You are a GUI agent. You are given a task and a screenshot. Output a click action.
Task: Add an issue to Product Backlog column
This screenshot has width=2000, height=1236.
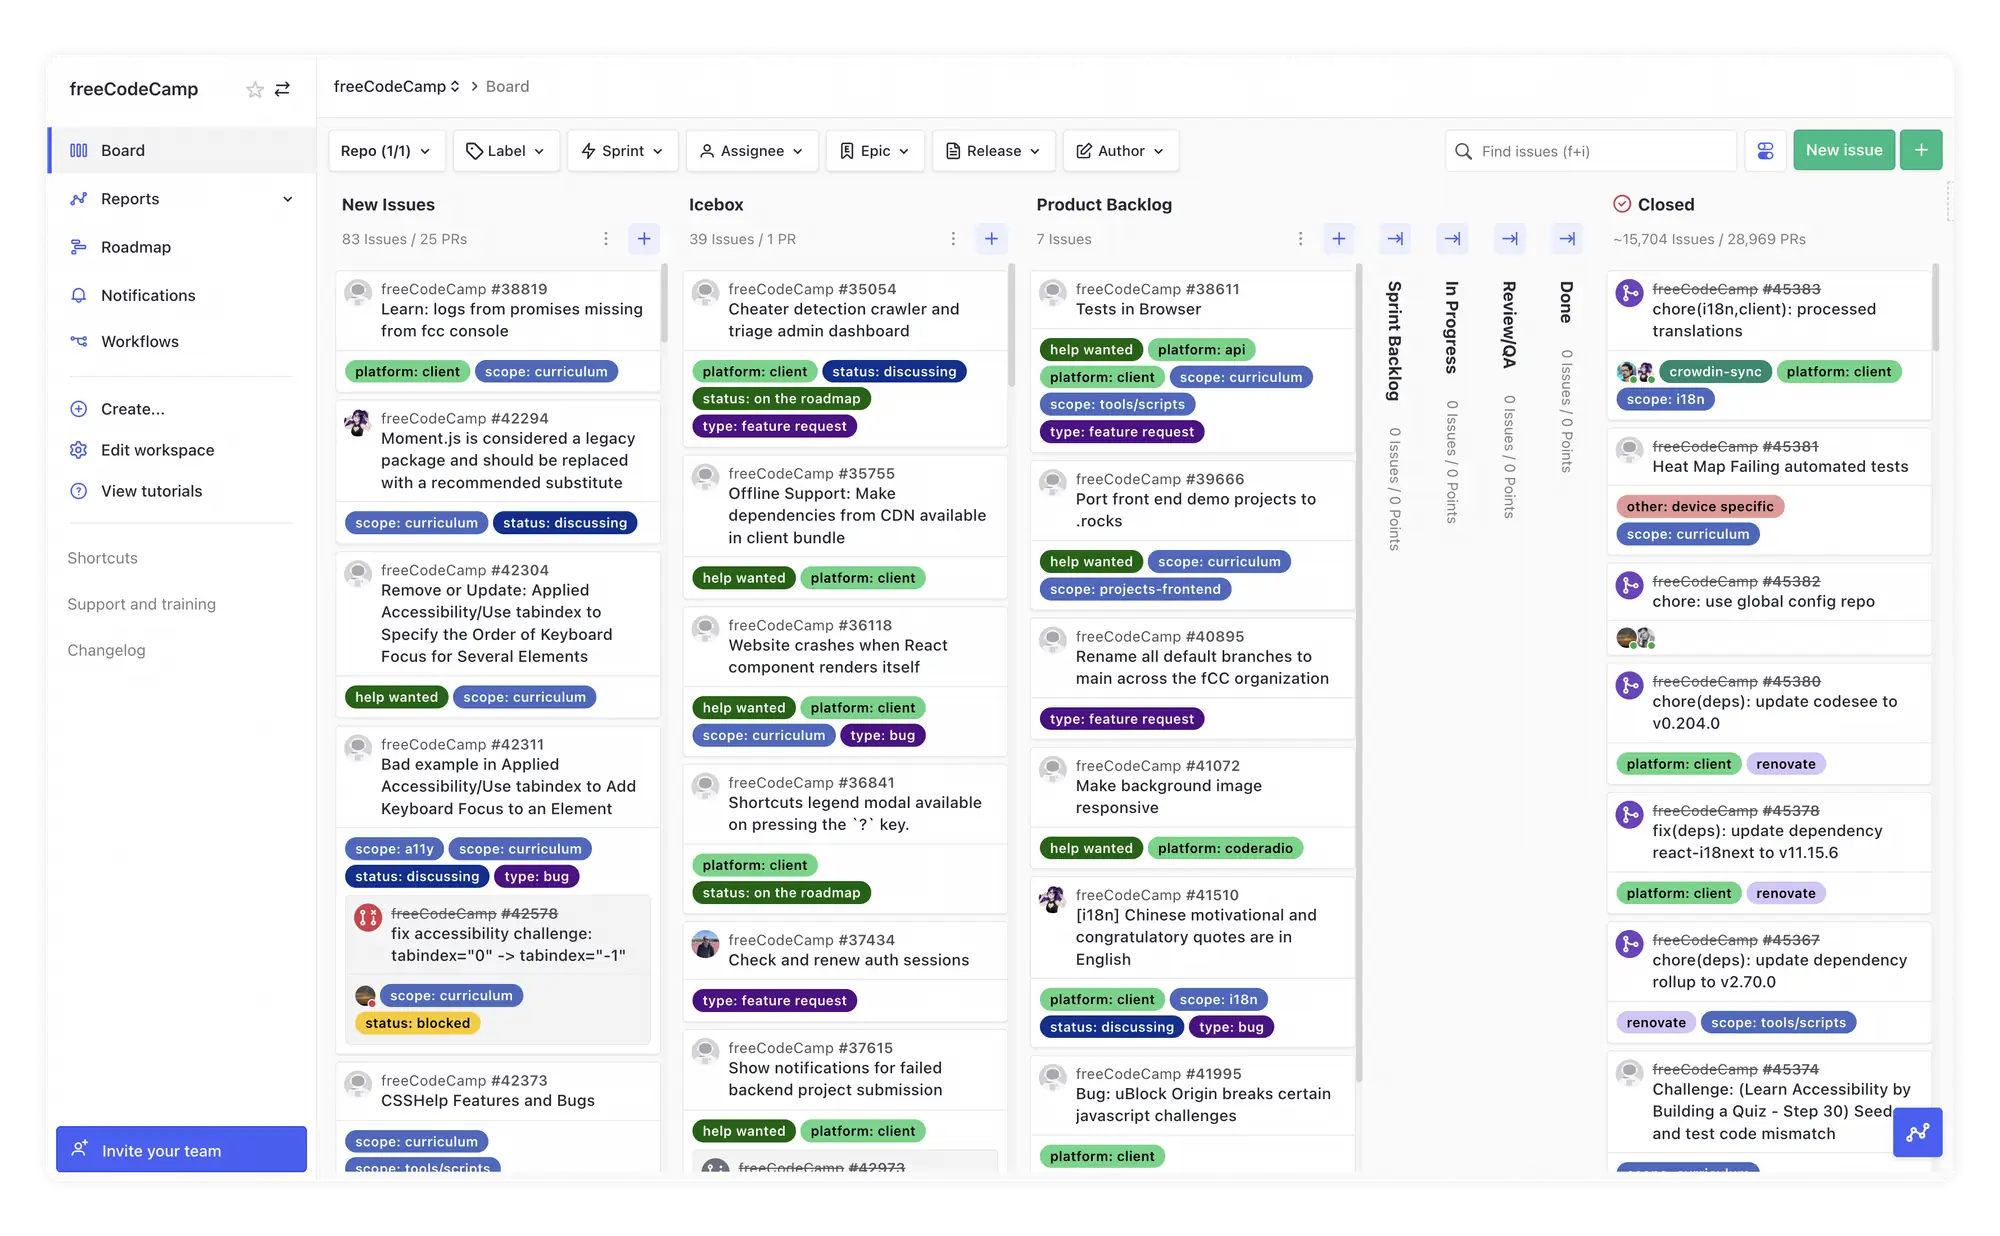[1338, 239]
